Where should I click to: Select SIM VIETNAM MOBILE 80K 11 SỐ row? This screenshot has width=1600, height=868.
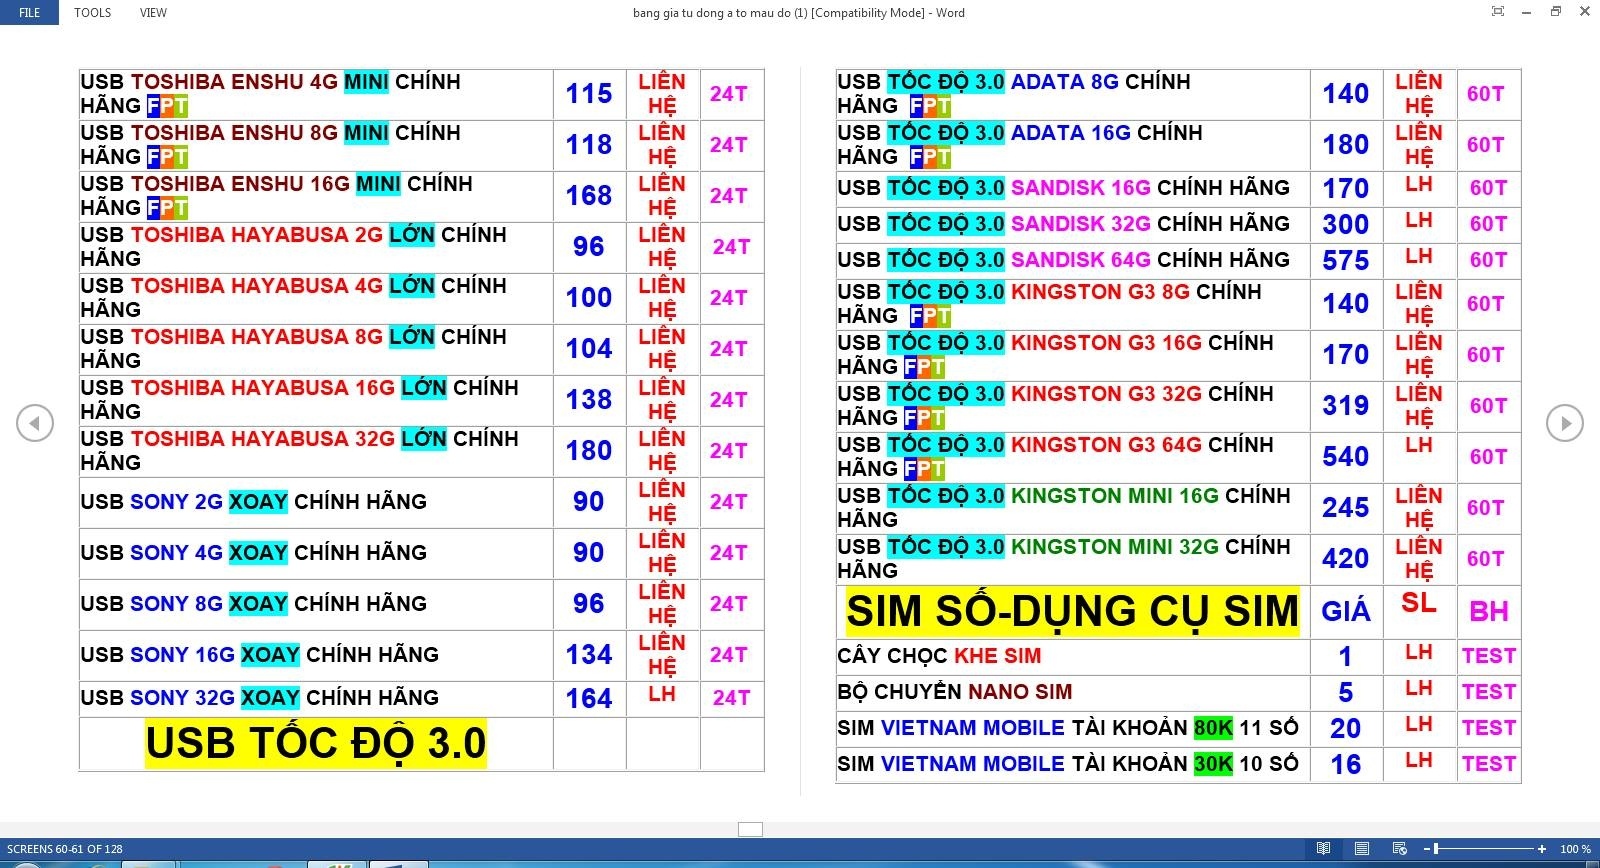(x=1068, y=728)
